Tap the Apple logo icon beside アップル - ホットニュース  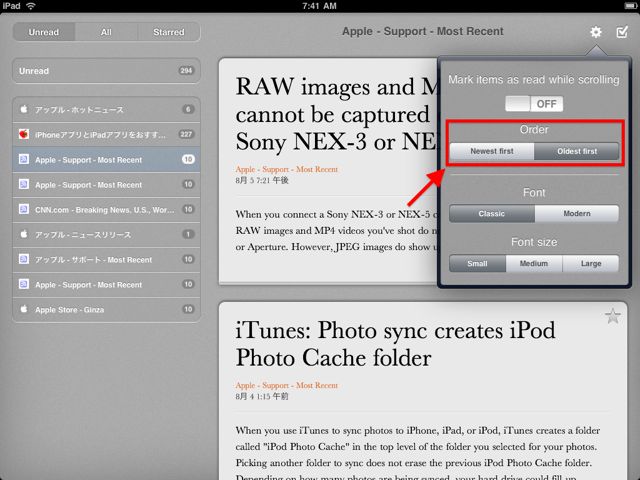[x=24, y=109]
